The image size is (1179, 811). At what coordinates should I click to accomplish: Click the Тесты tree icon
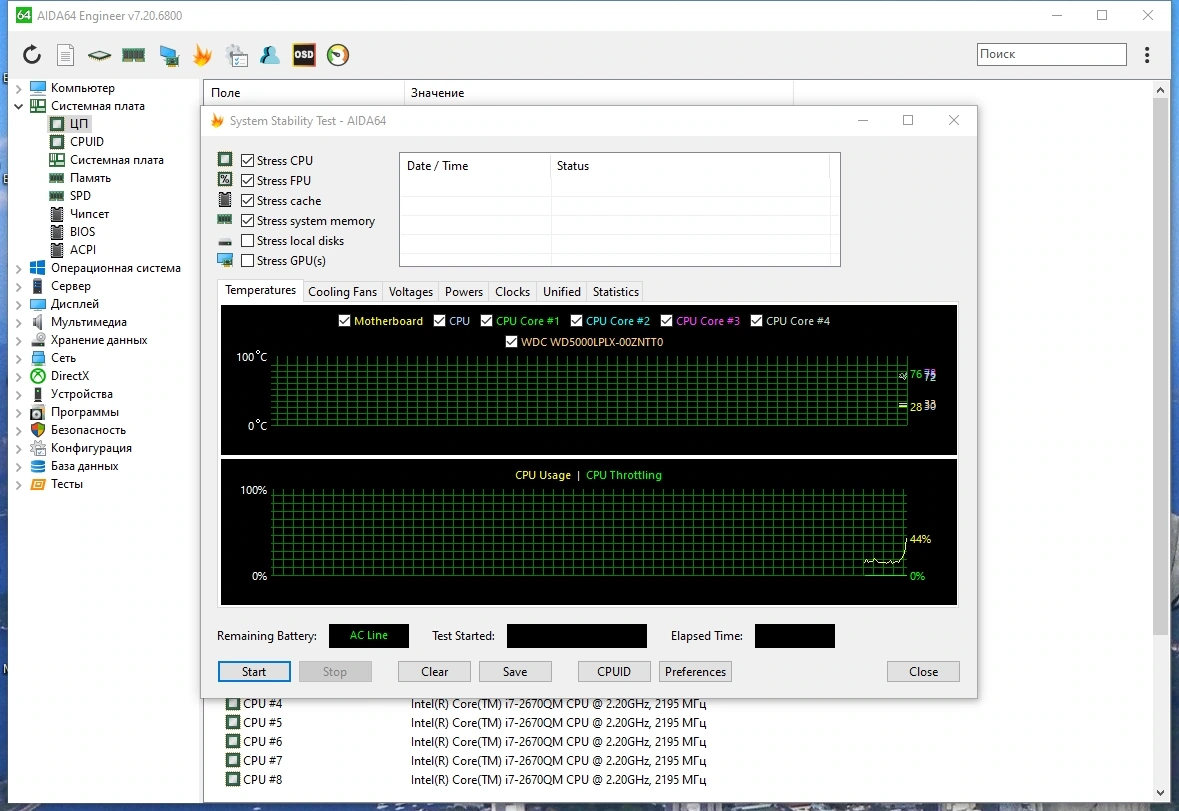point(38,484)
